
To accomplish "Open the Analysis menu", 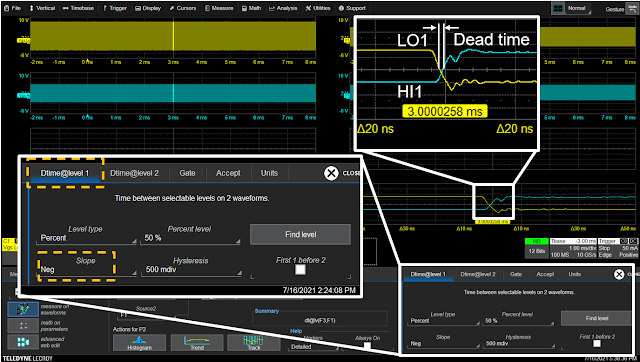I will [284, 8].
